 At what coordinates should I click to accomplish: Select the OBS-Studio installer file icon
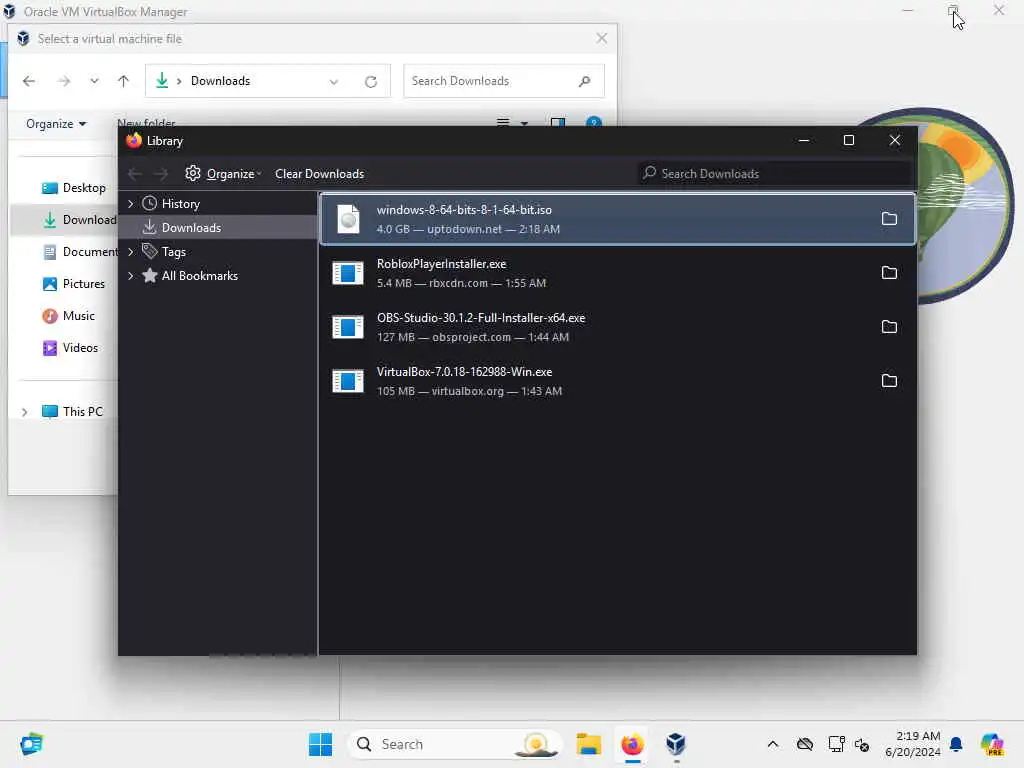348,327
